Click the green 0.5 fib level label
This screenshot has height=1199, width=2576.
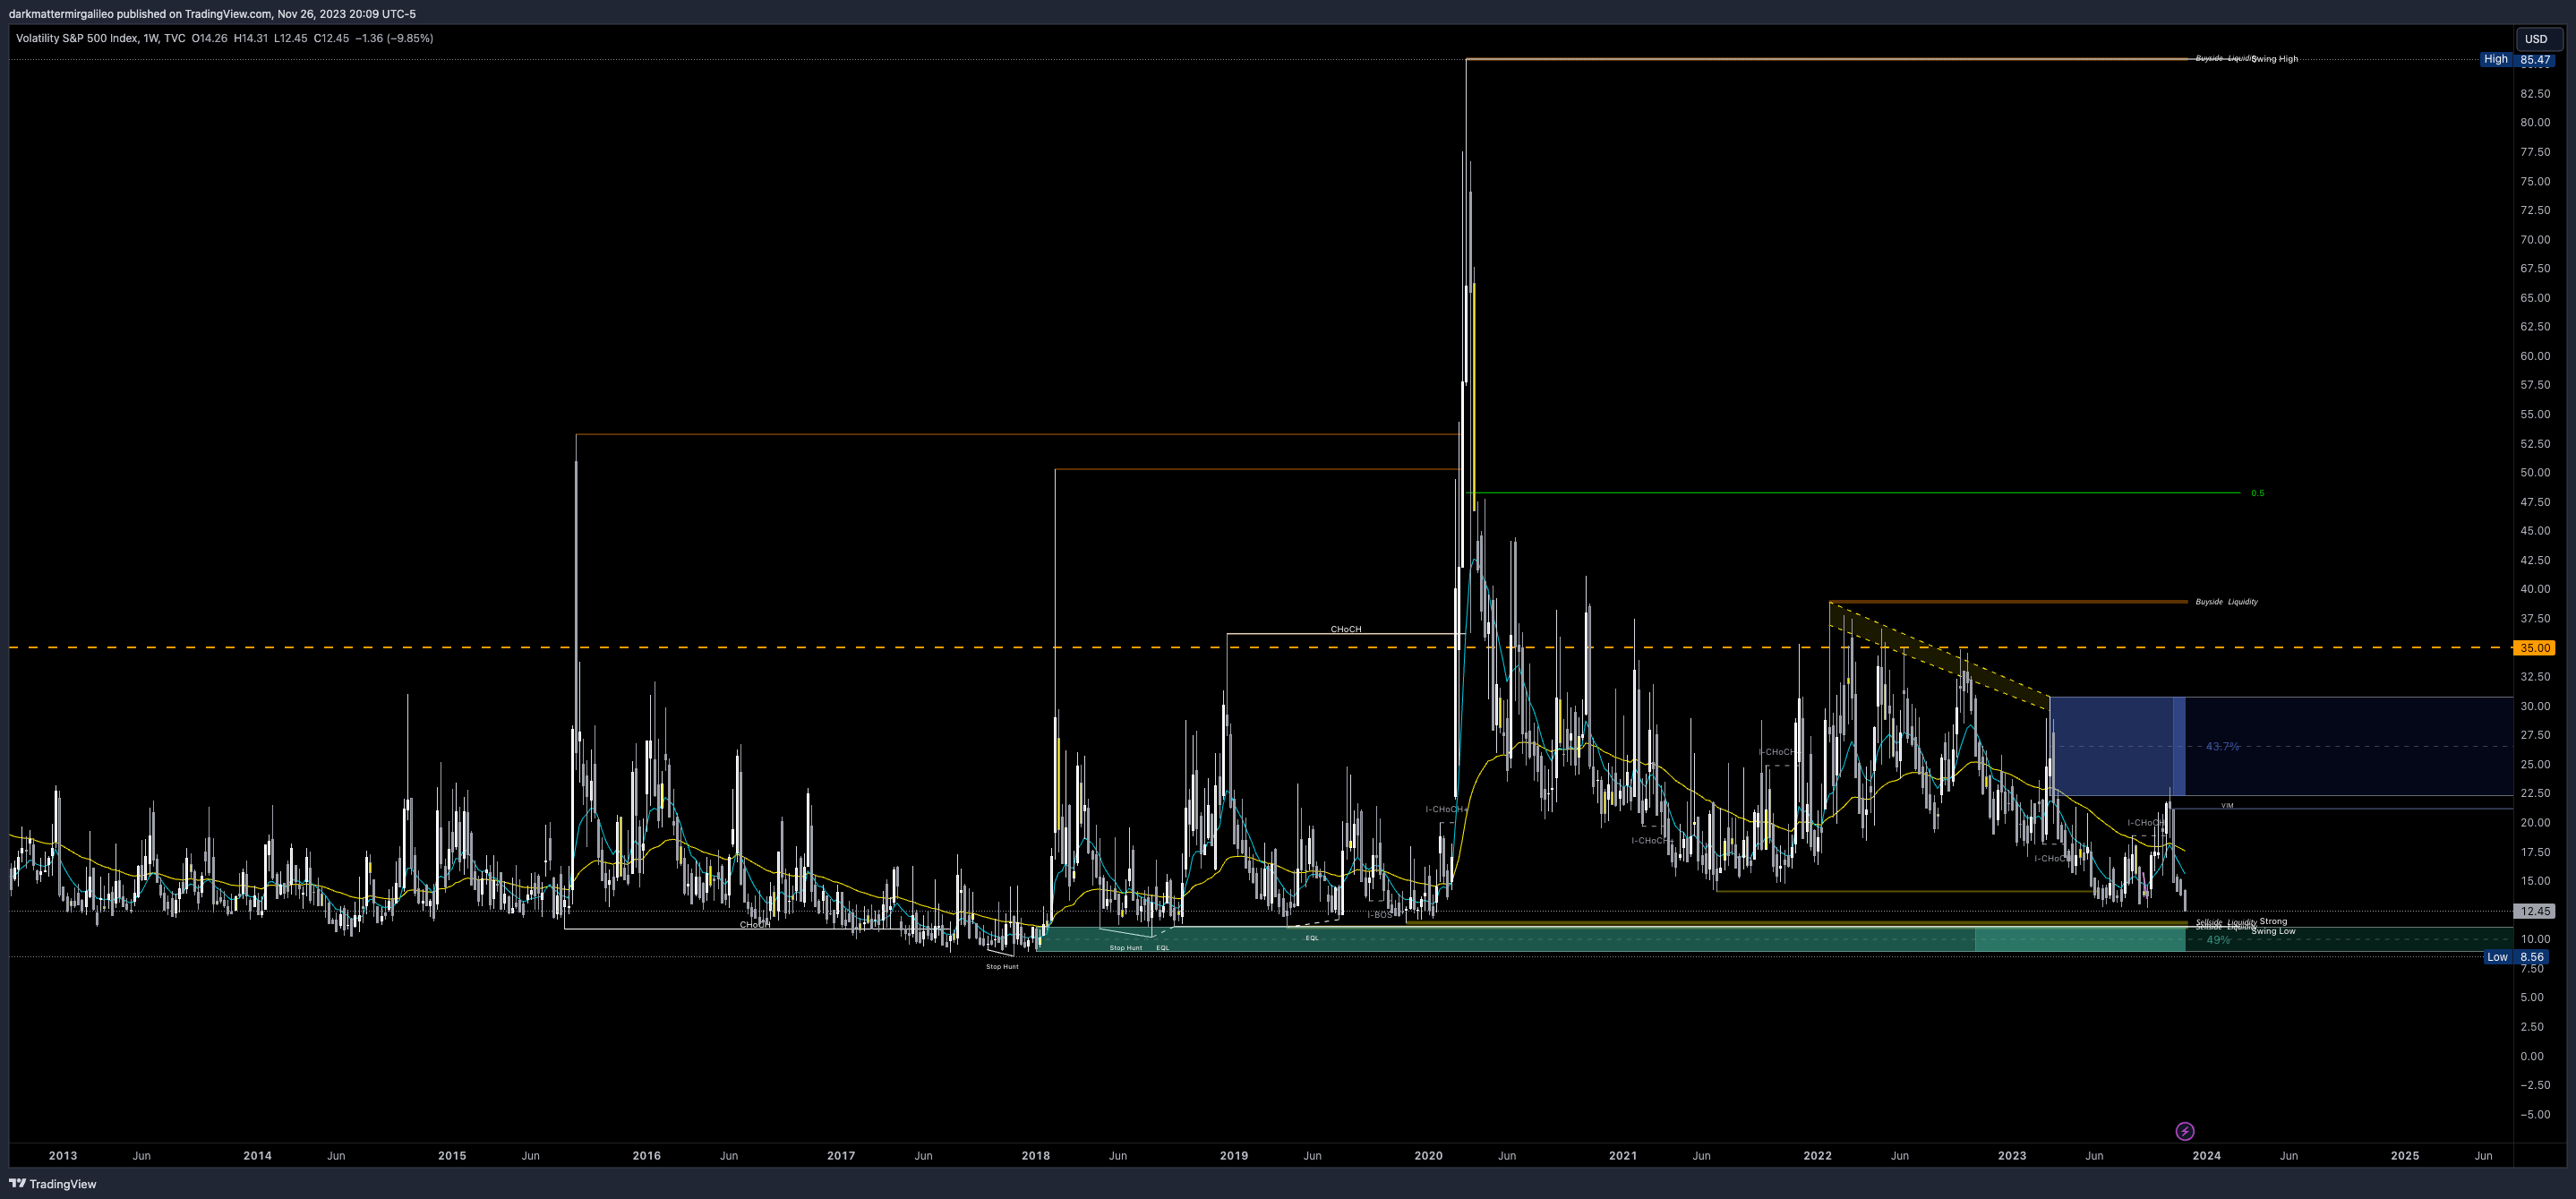(x=2257, y=493)
